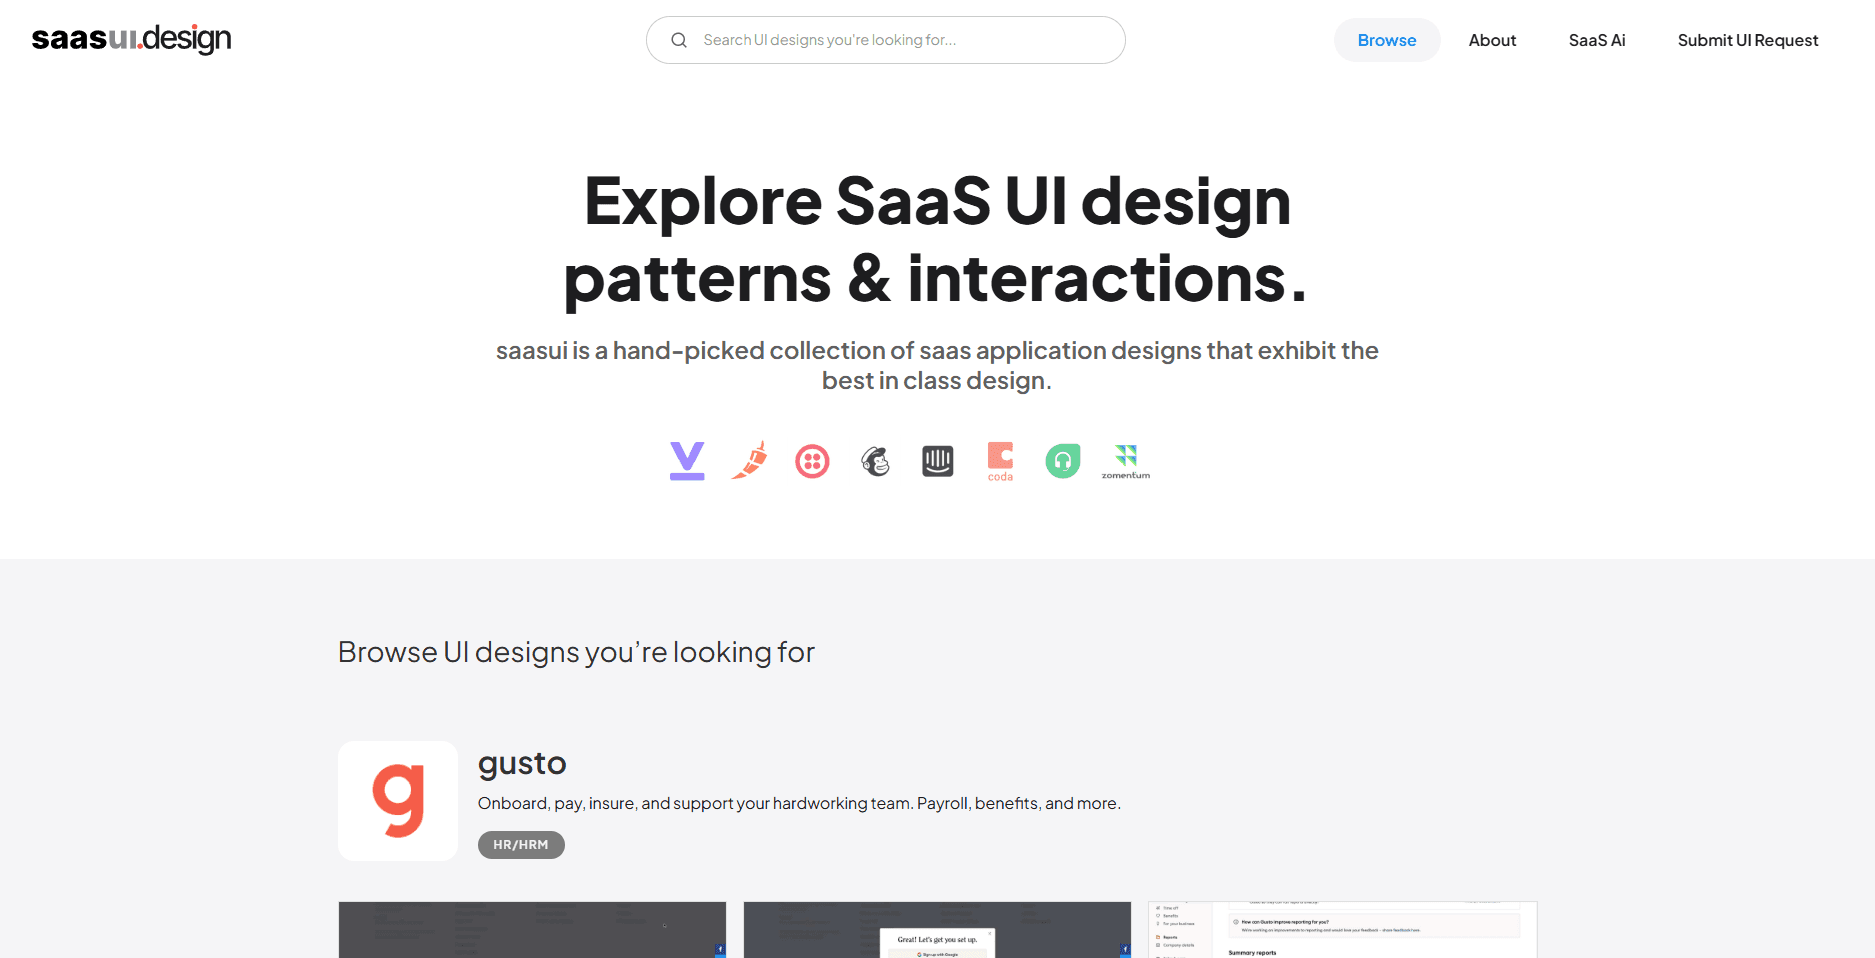Viewport: 1875px width, 958px height.
Task: Click the gusto heading link
Action: [x=522, y=764]
